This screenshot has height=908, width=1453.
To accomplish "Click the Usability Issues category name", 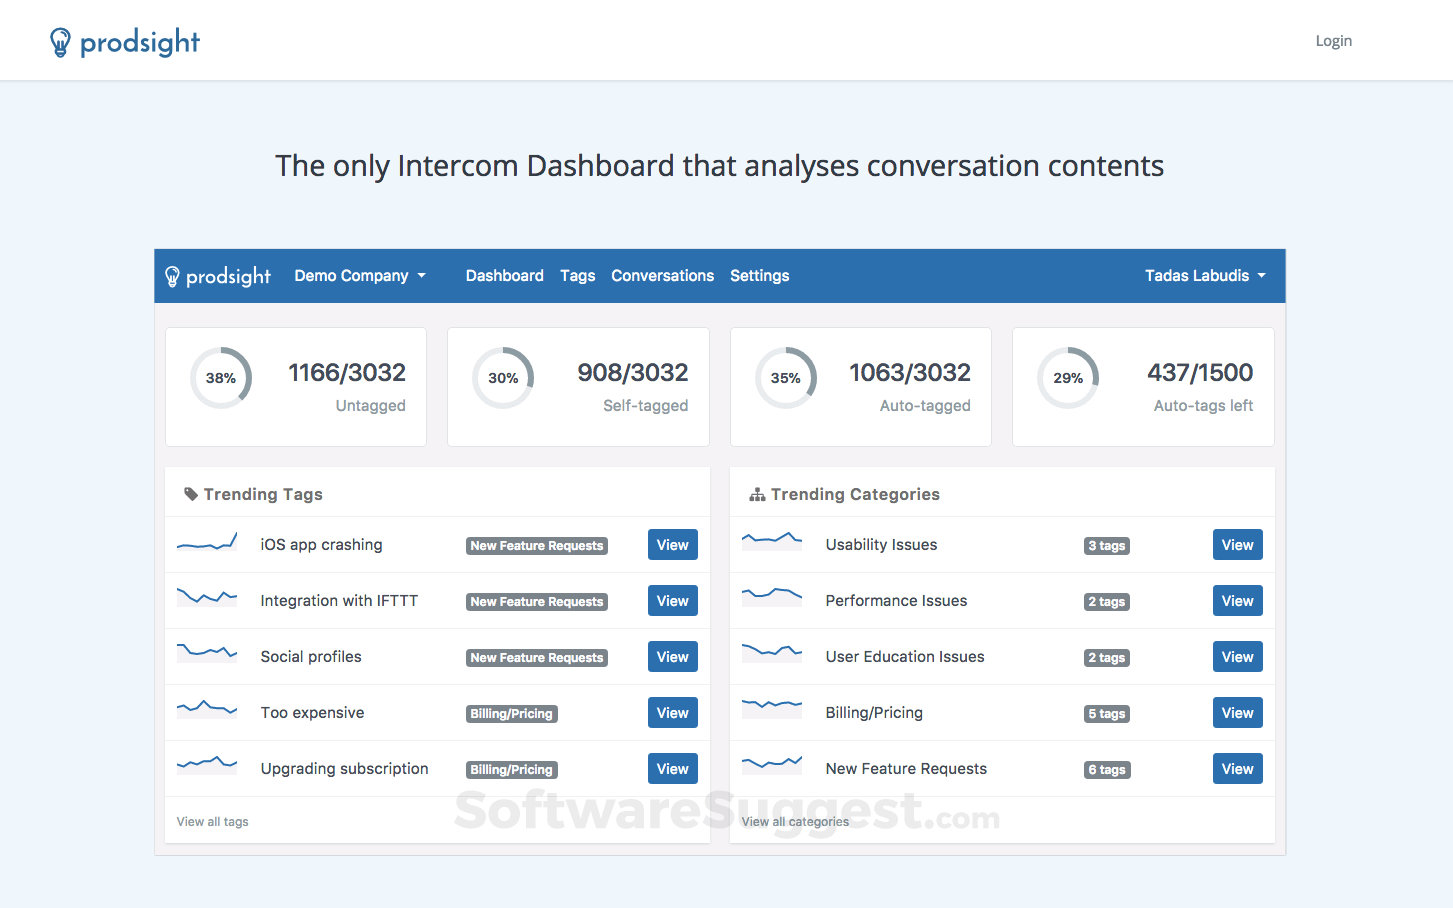I will coord(882,545).
